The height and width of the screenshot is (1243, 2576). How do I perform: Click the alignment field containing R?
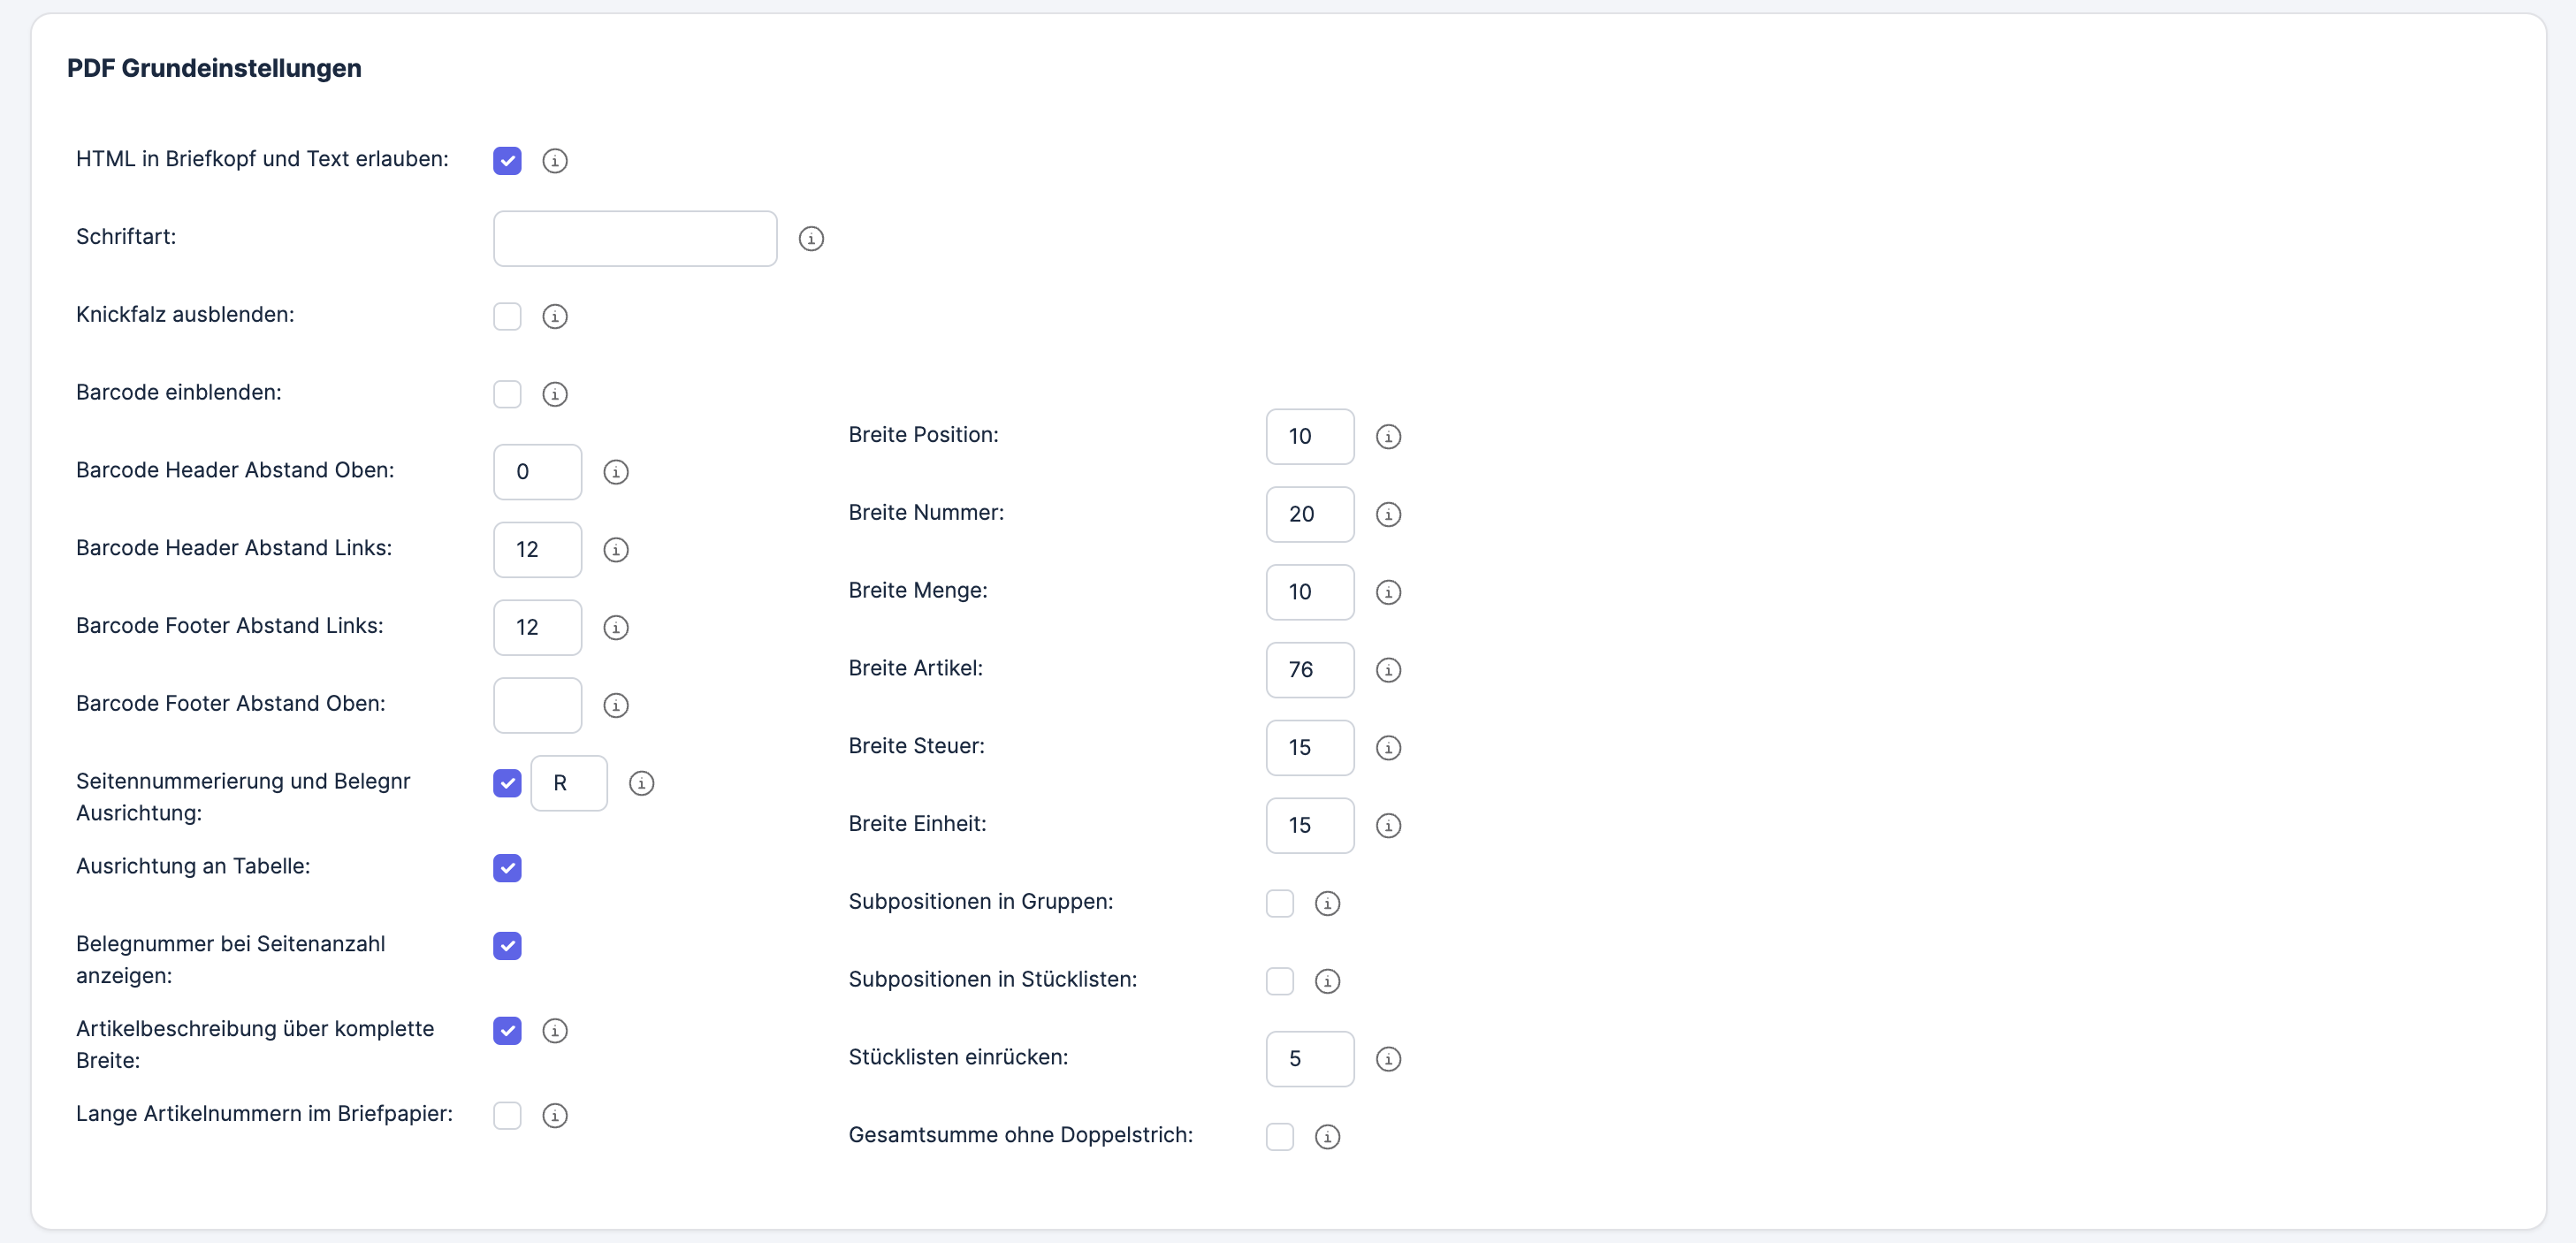tap(568, 783)
